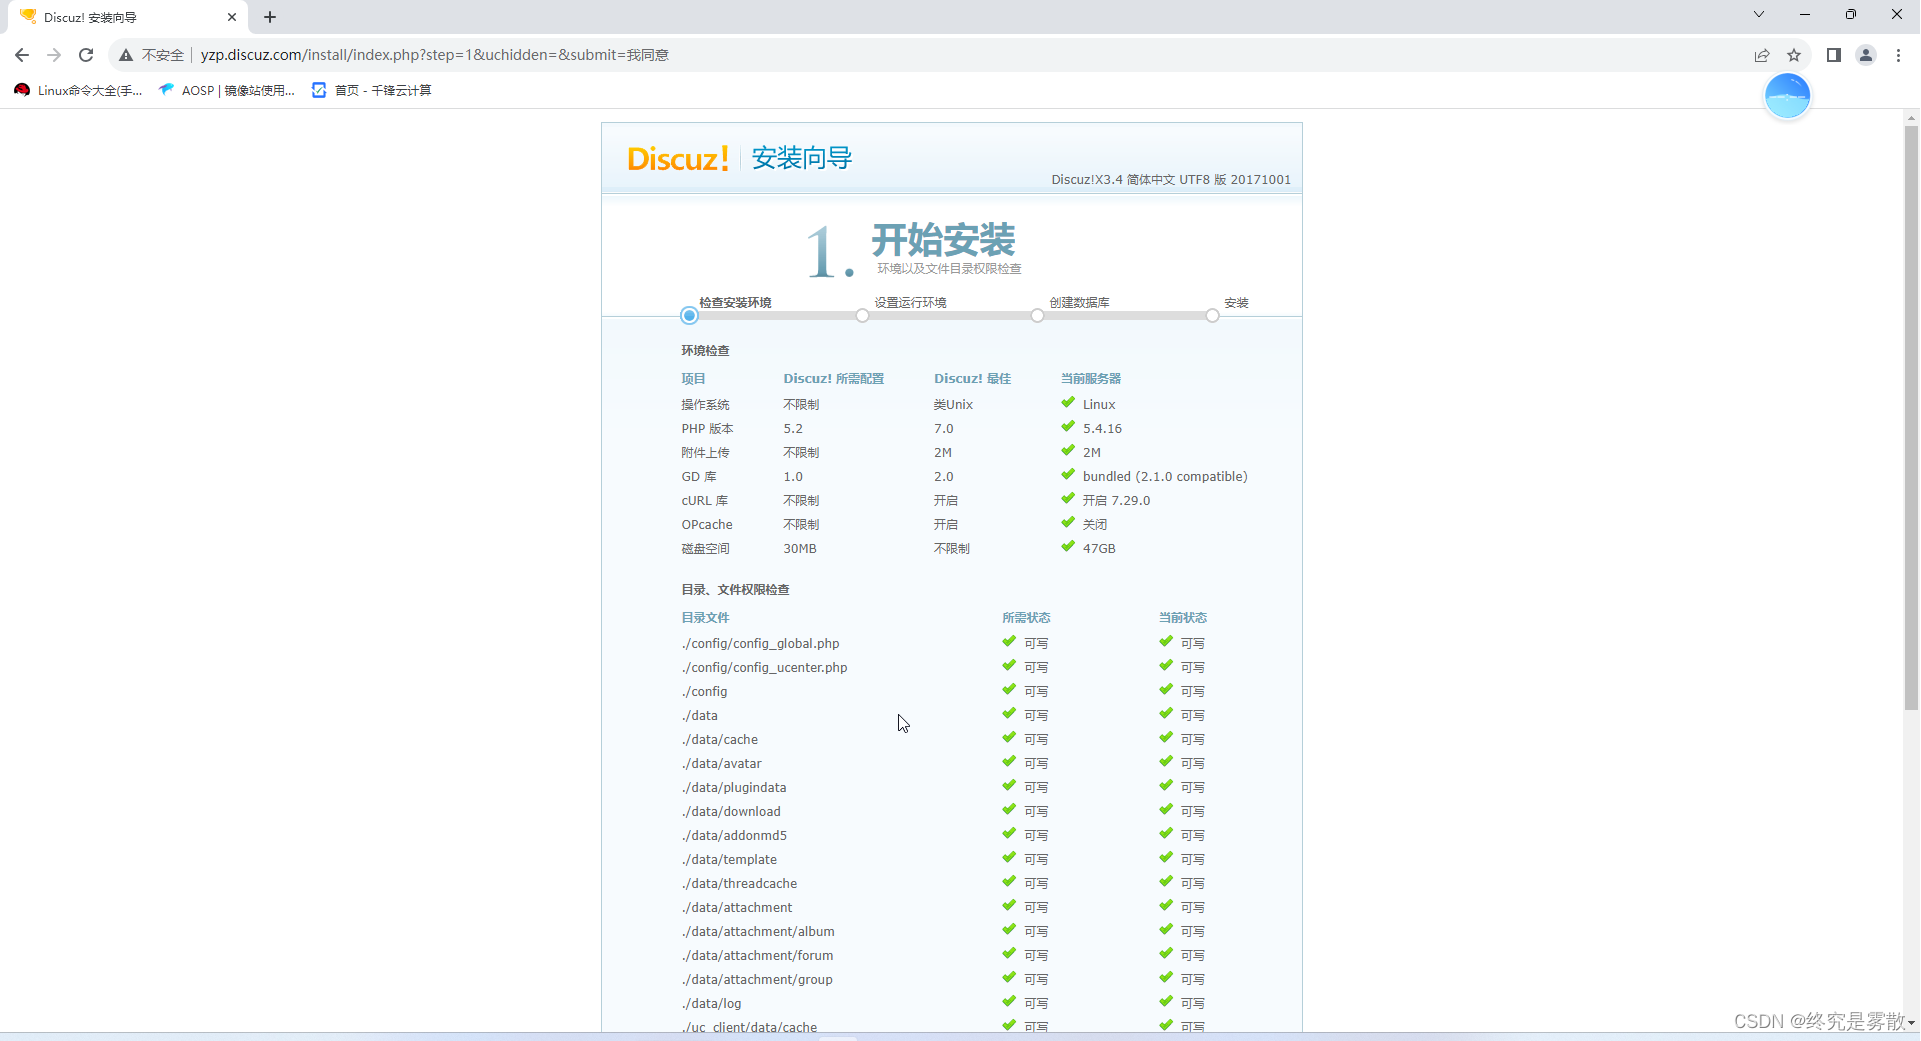Click the green check next to Linux
This screenshot has width=1921, height=1041.
1068,402
